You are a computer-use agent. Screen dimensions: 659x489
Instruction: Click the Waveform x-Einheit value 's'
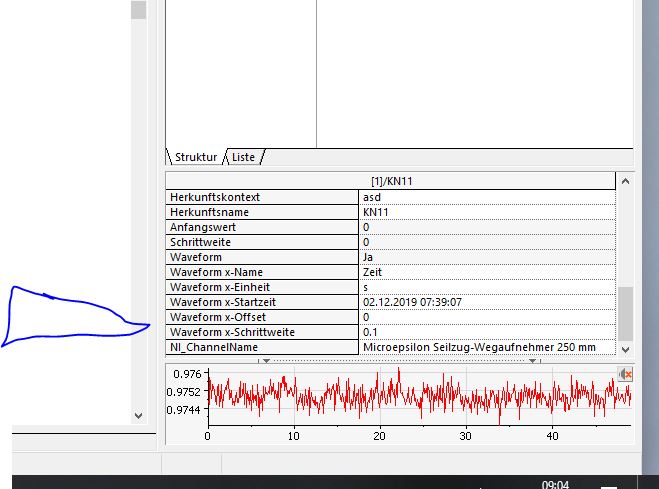click(487, 287)
